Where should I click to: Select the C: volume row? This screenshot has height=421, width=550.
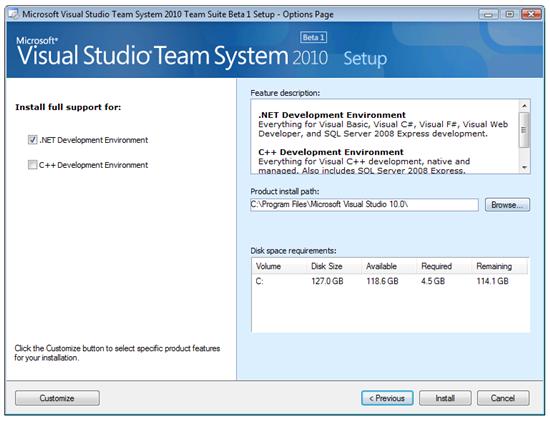pos(390,281)
